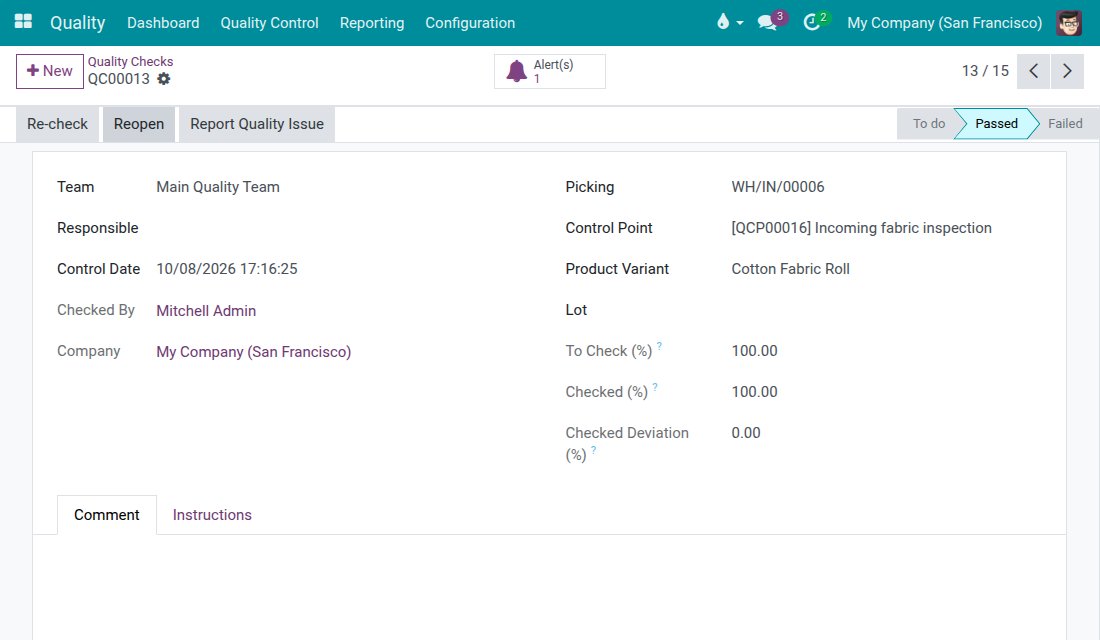Select the Failed status stage

click(x=1064, y=124)
